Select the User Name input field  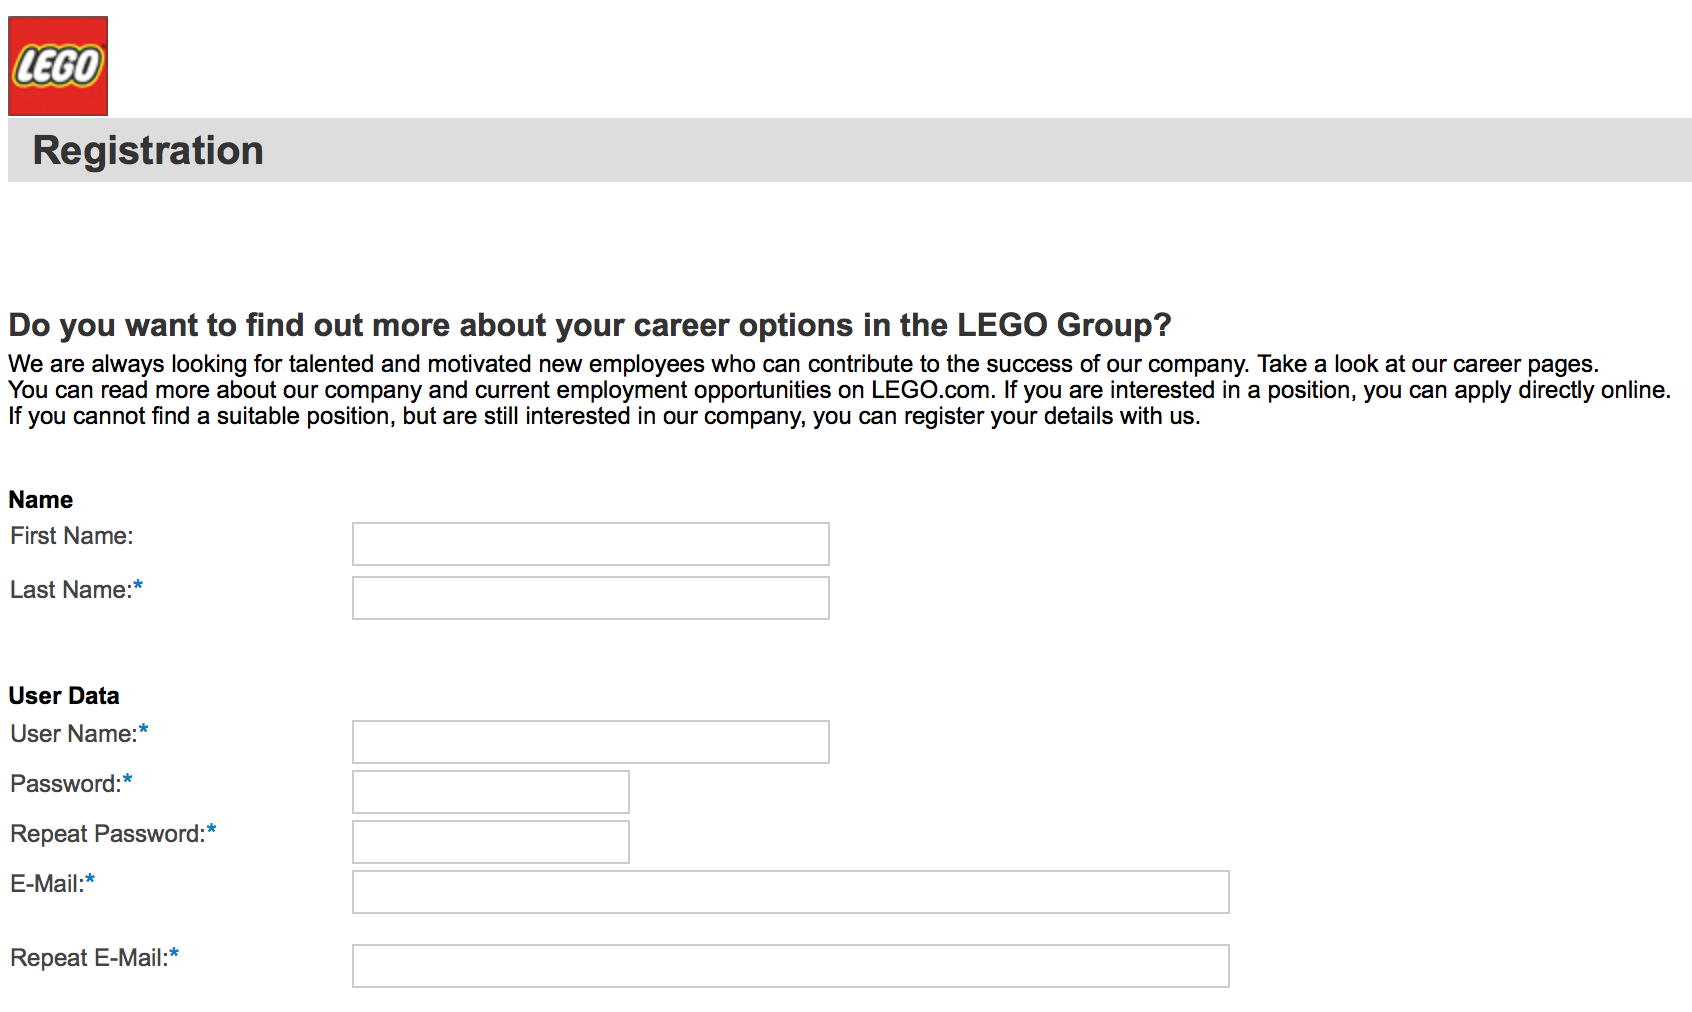click(x=590, y=742)
